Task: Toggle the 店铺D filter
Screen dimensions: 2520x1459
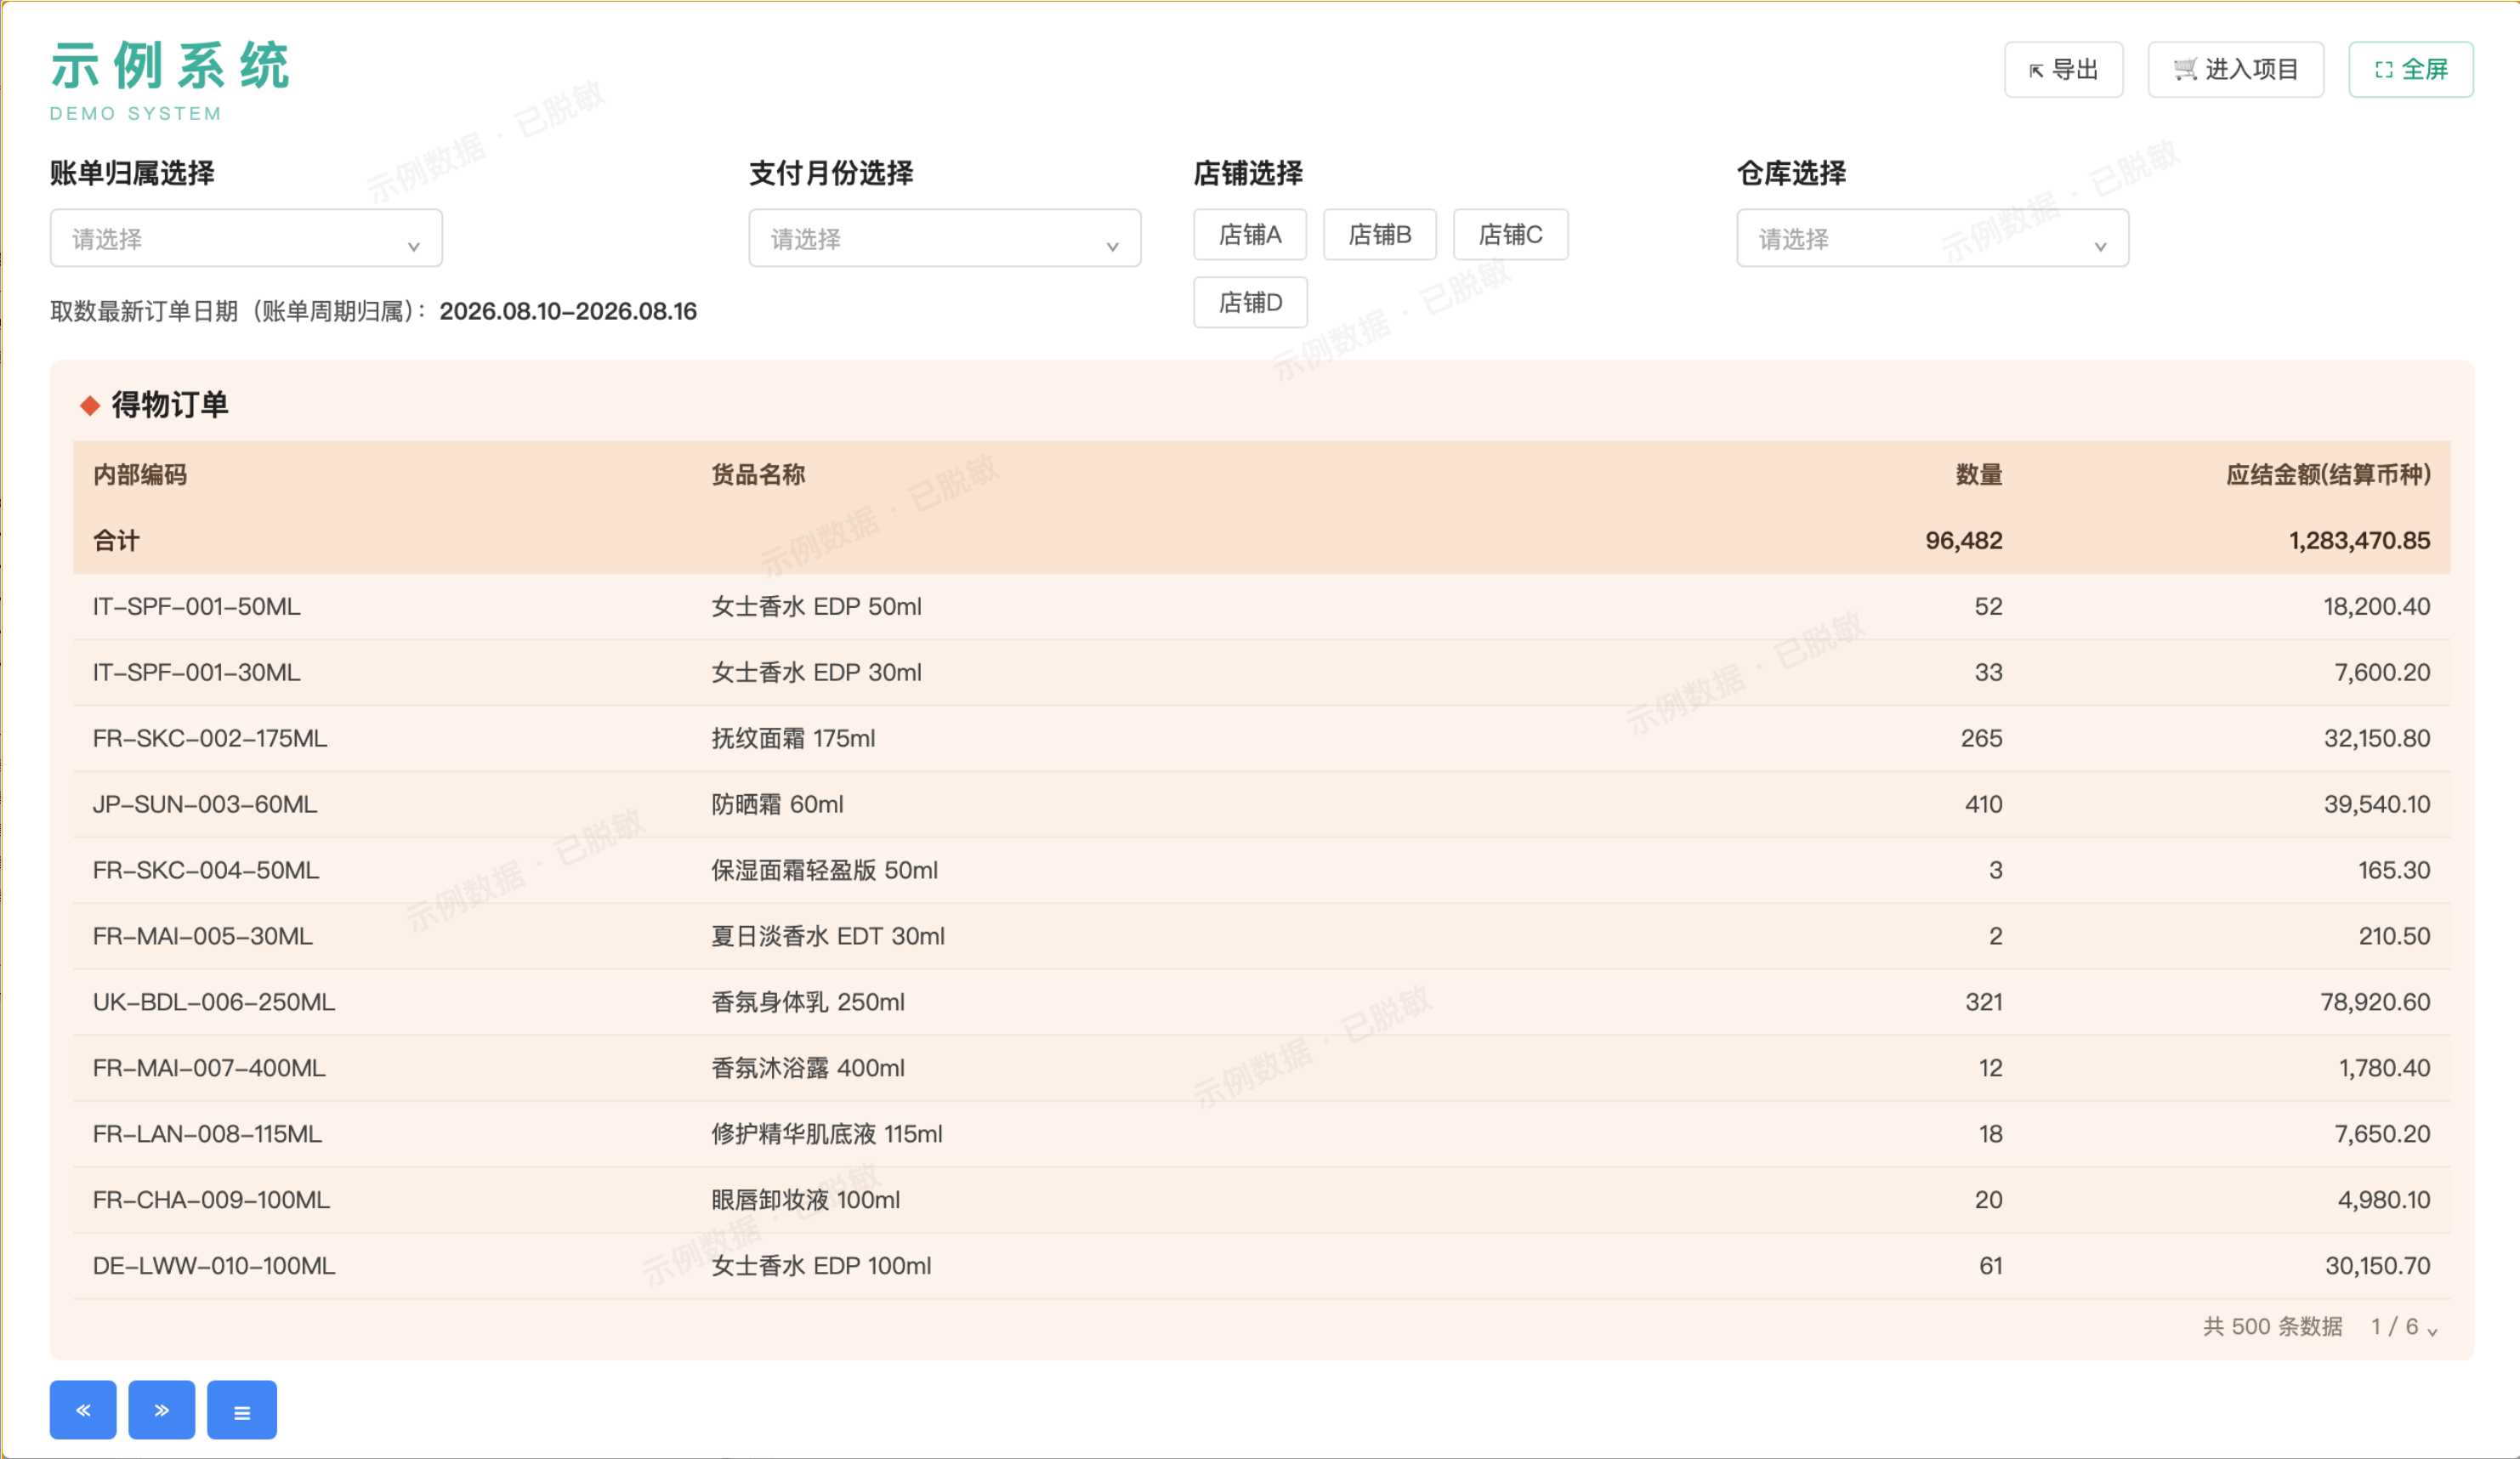Action: pyautogui.click(x=1250, y=302)
